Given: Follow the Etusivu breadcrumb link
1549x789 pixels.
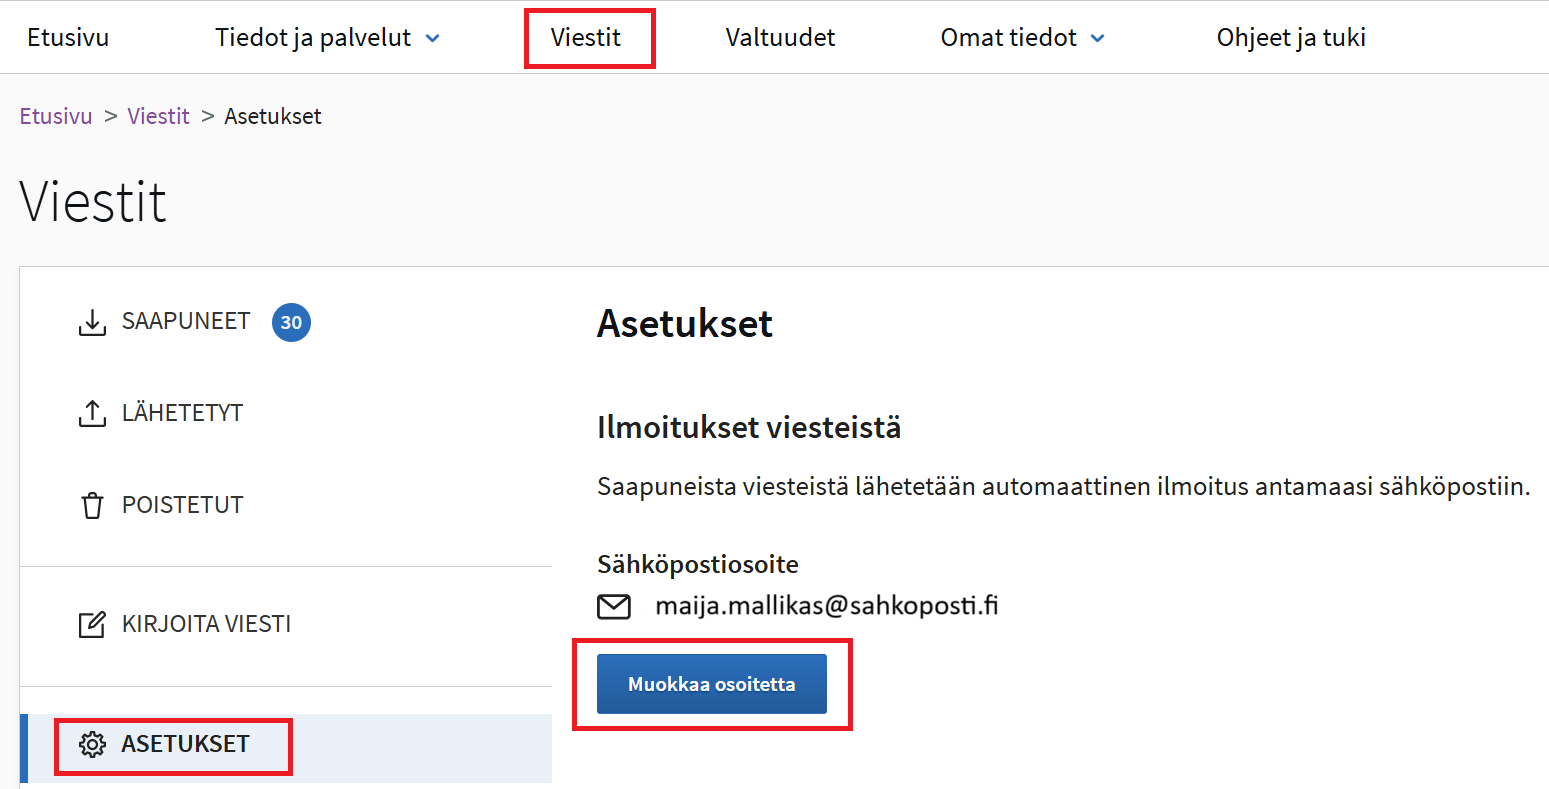Looking at the screenshot, I should (56, 116).
